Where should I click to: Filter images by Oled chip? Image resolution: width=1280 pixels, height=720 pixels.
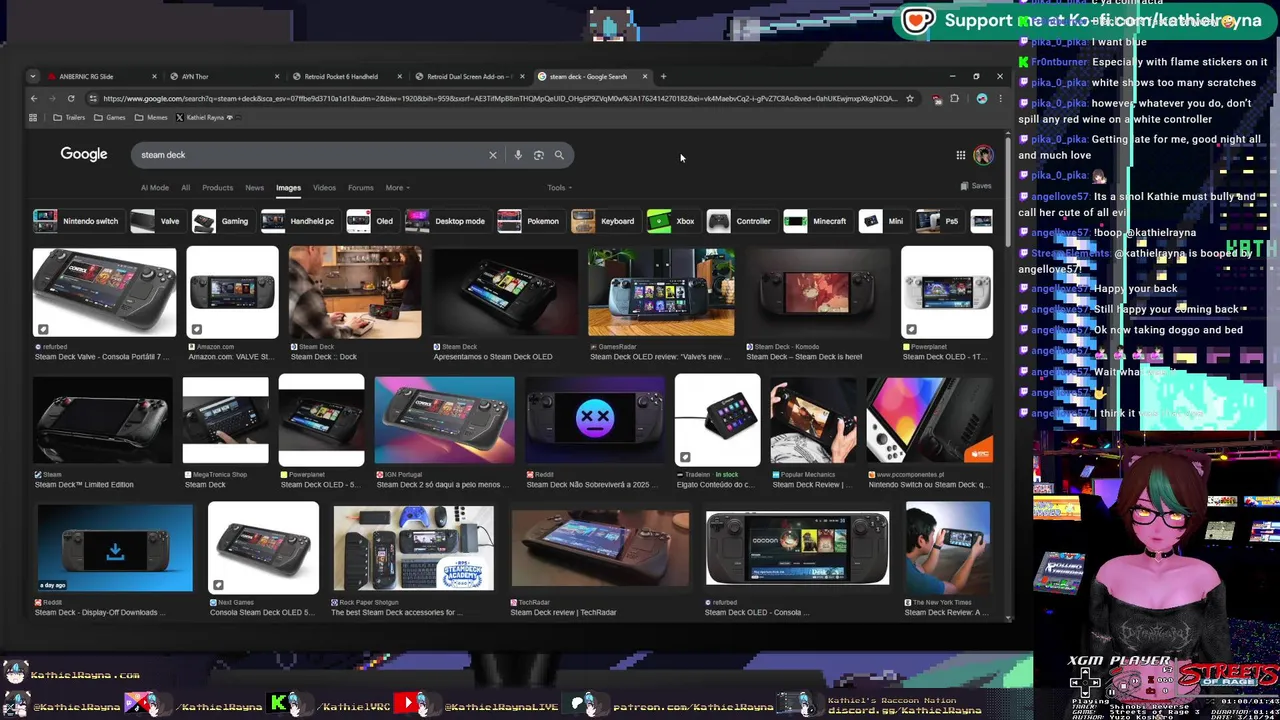[x=371, y=221]
